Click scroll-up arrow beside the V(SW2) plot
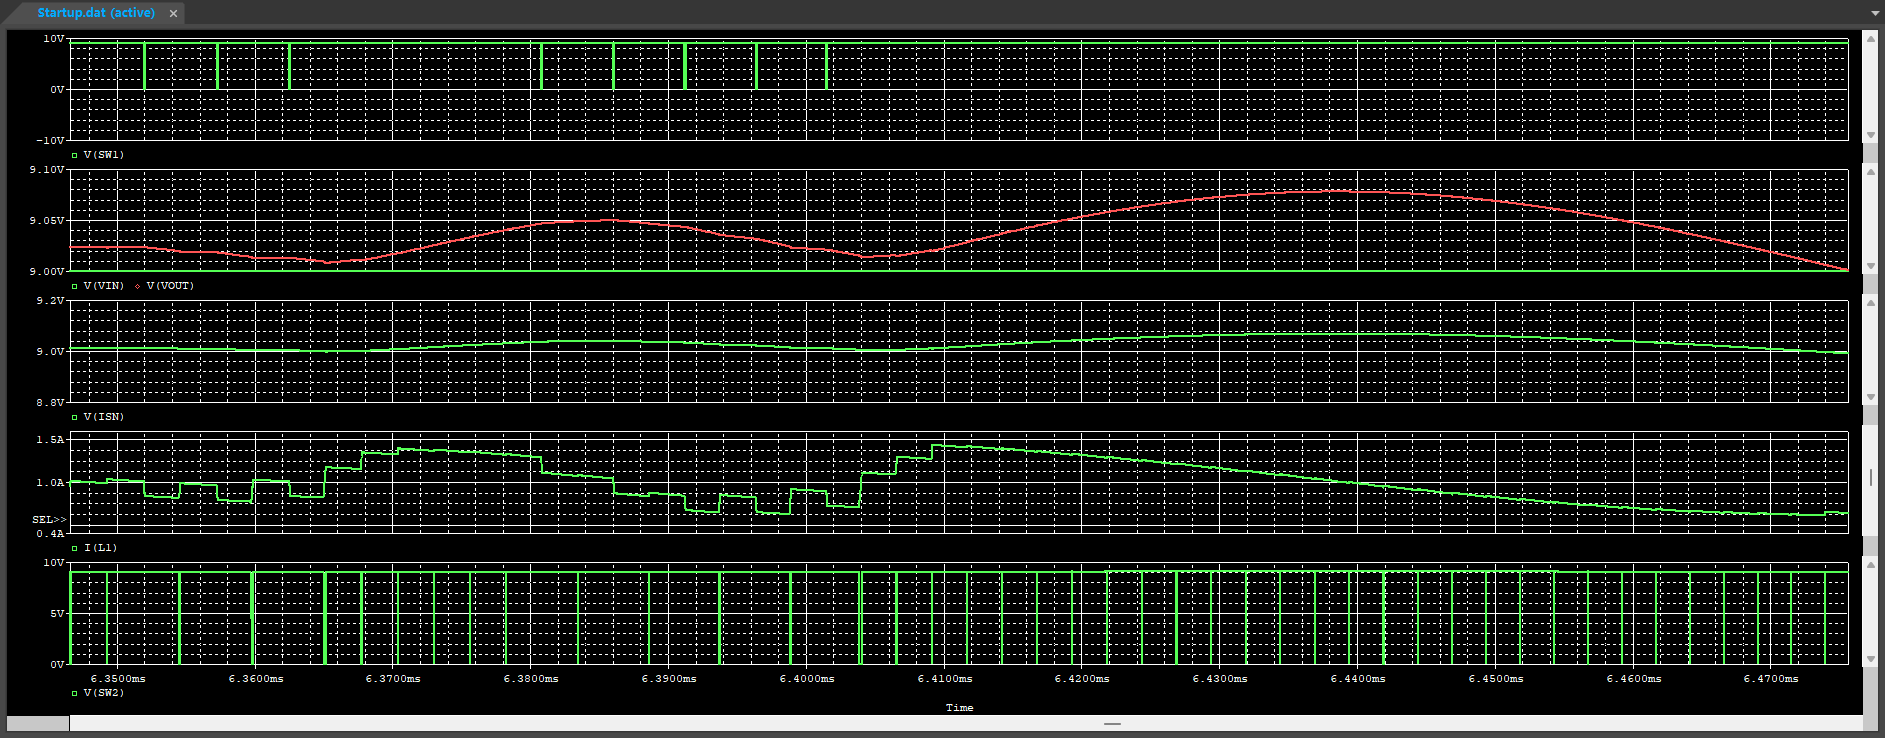Viewport: 1885px width, 738px height. (x=1870, y=564)
